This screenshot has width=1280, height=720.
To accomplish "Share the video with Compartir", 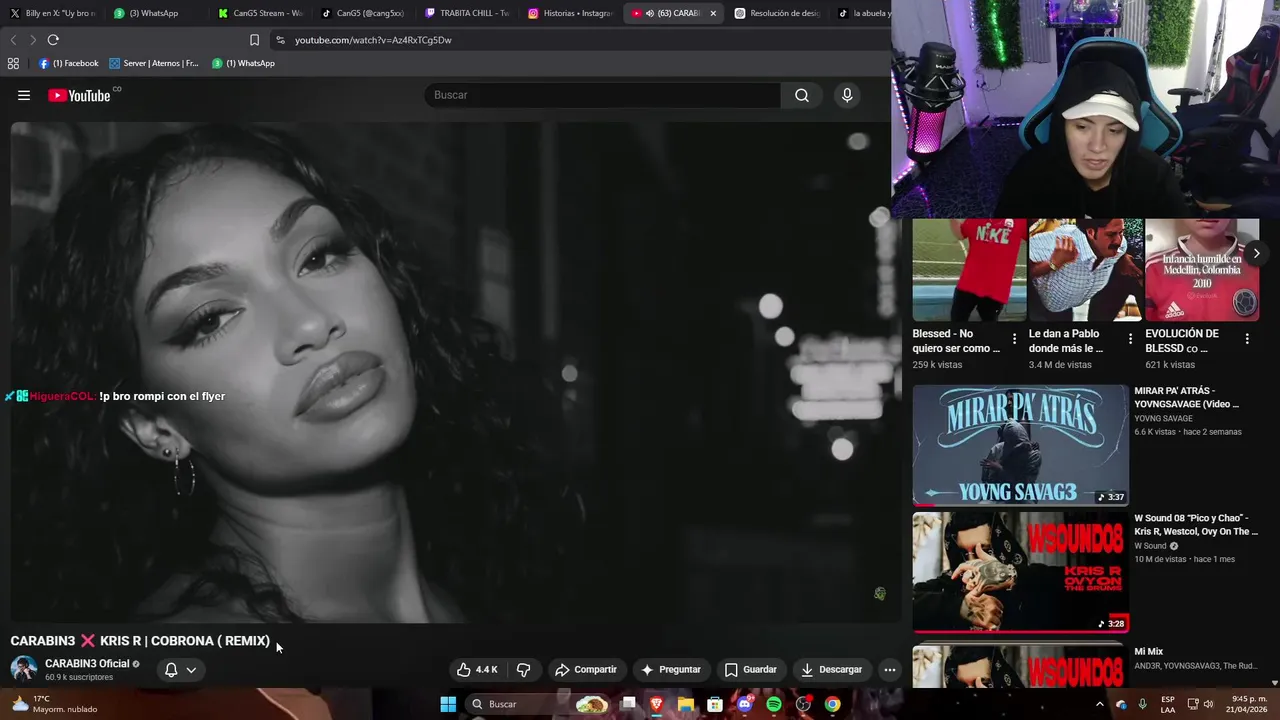I will point(586,670).
